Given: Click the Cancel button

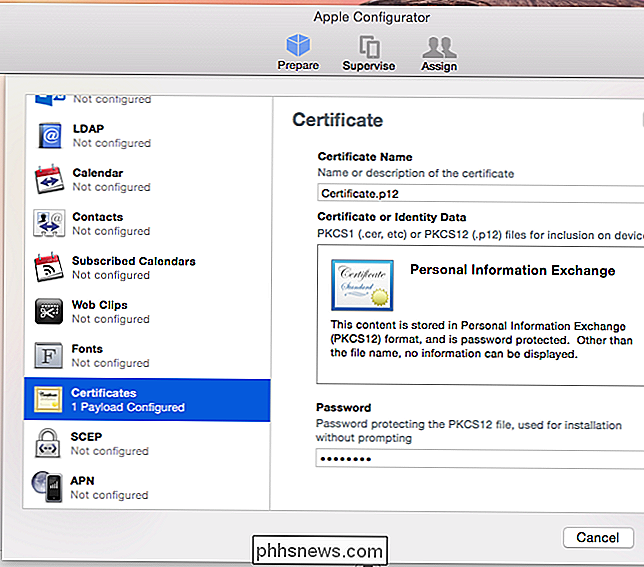Looking at the screenshot, I should click(x=598, y=537).
